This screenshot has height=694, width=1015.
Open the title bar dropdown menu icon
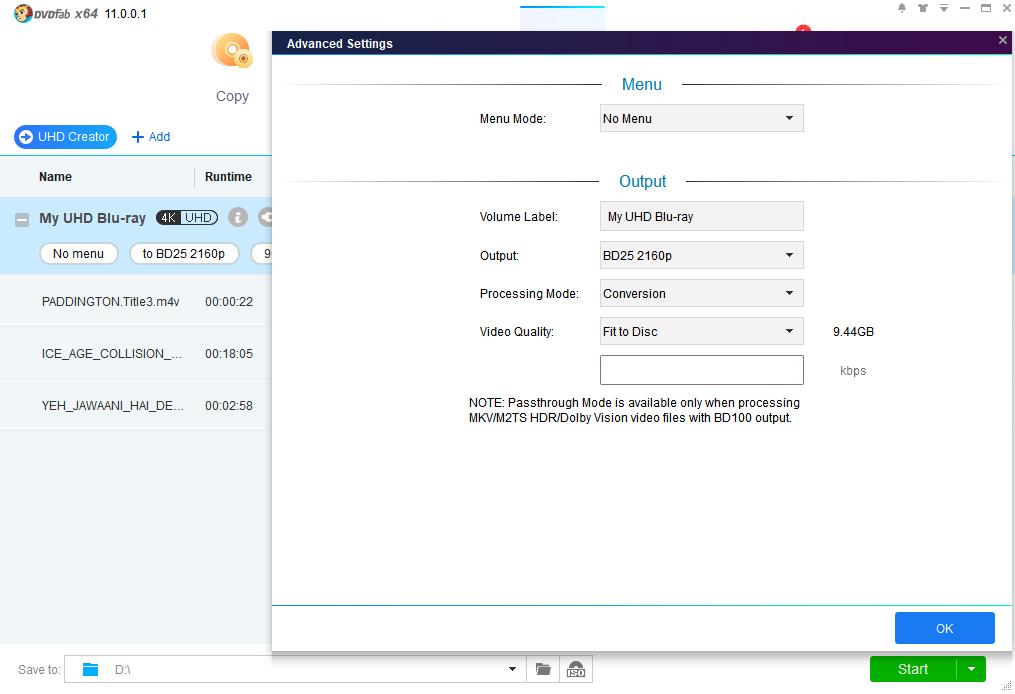pyautogui.click(x=944, y=8)
